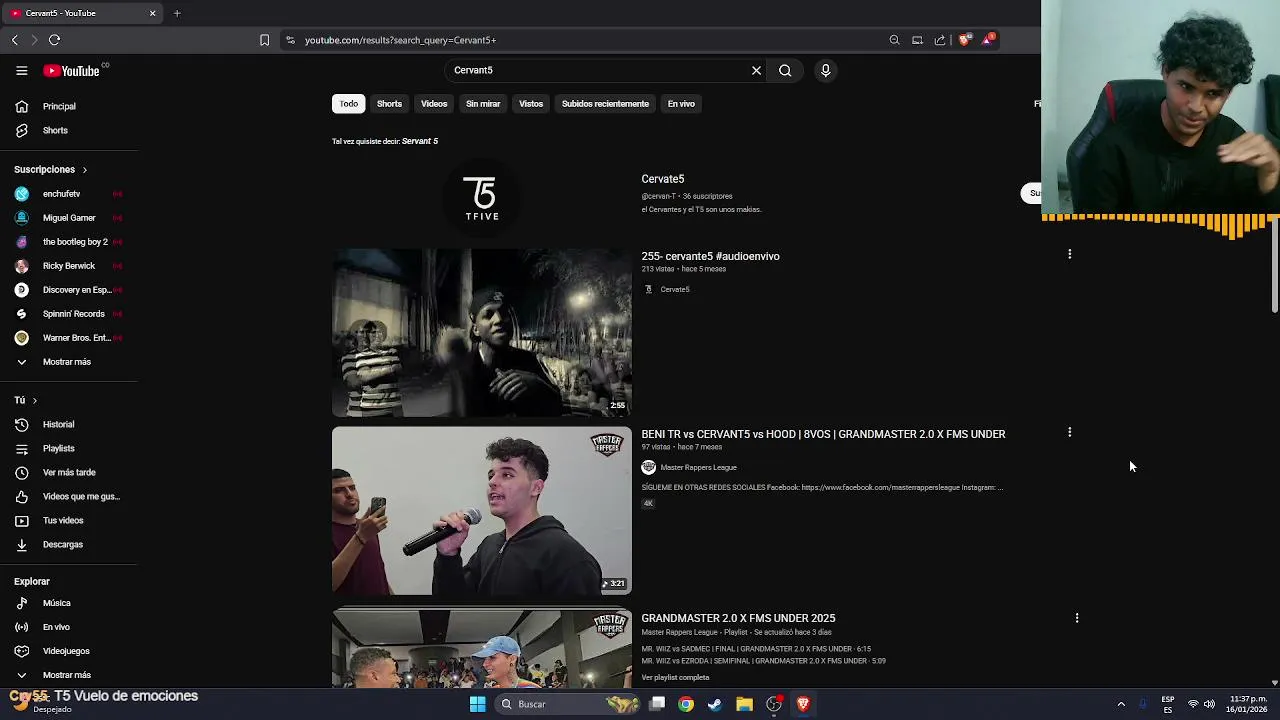
Task: Open Steam from the taskbar
Action: (715, 704)
